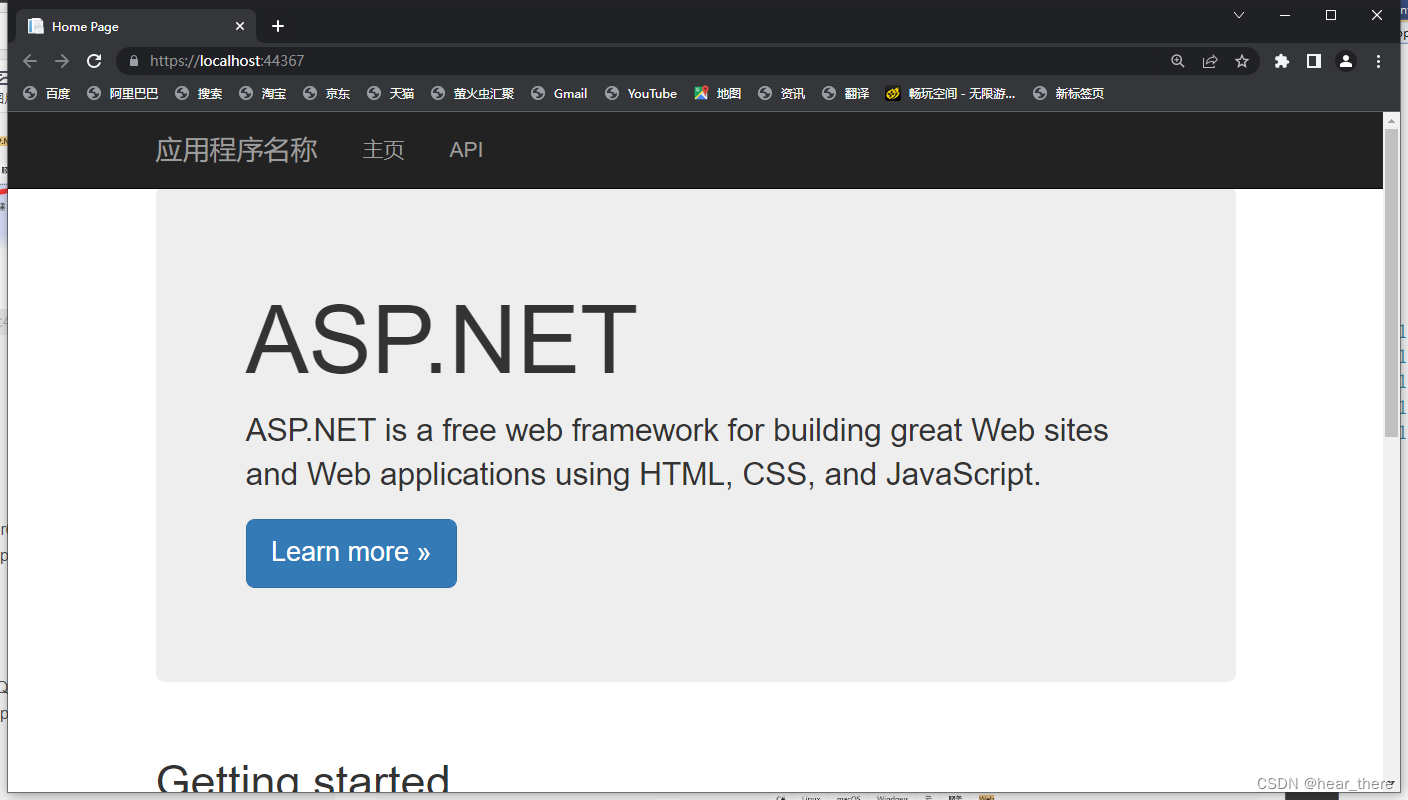The width and height of the screenshot is (1408, 800).
Task: Select the Home Page tab
Action: (135, 26)
